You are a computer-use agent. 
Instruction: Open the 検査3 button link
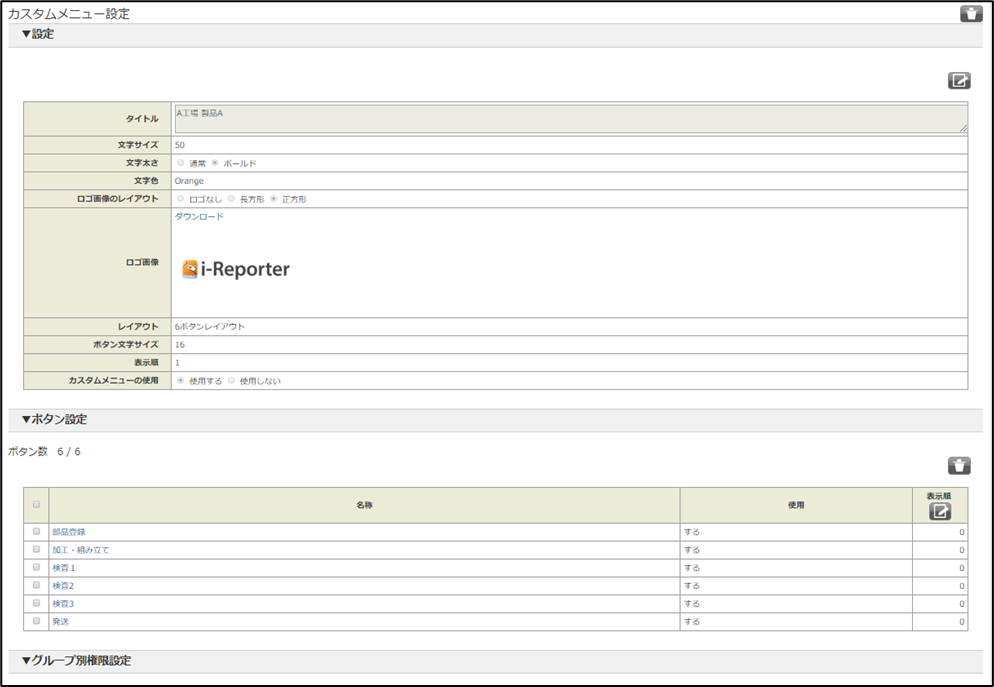point(64,604)
